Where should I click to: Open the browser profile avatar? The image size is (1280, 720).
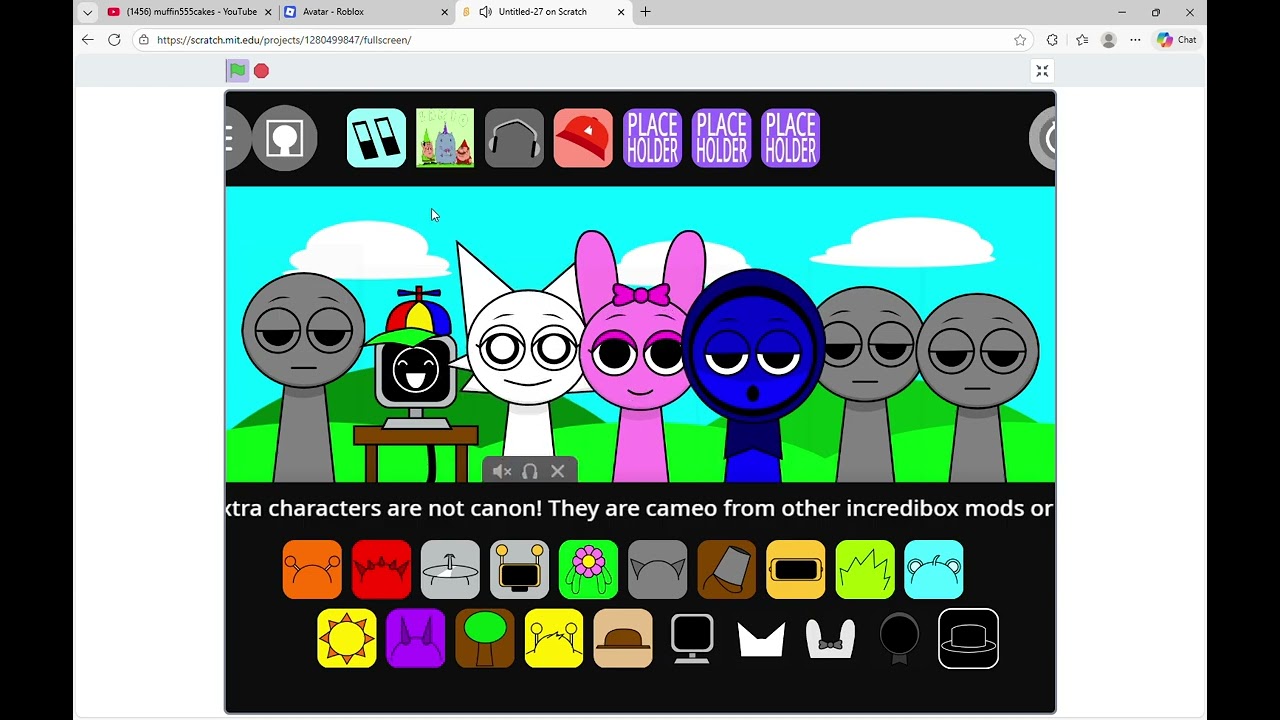(1108, 40)
